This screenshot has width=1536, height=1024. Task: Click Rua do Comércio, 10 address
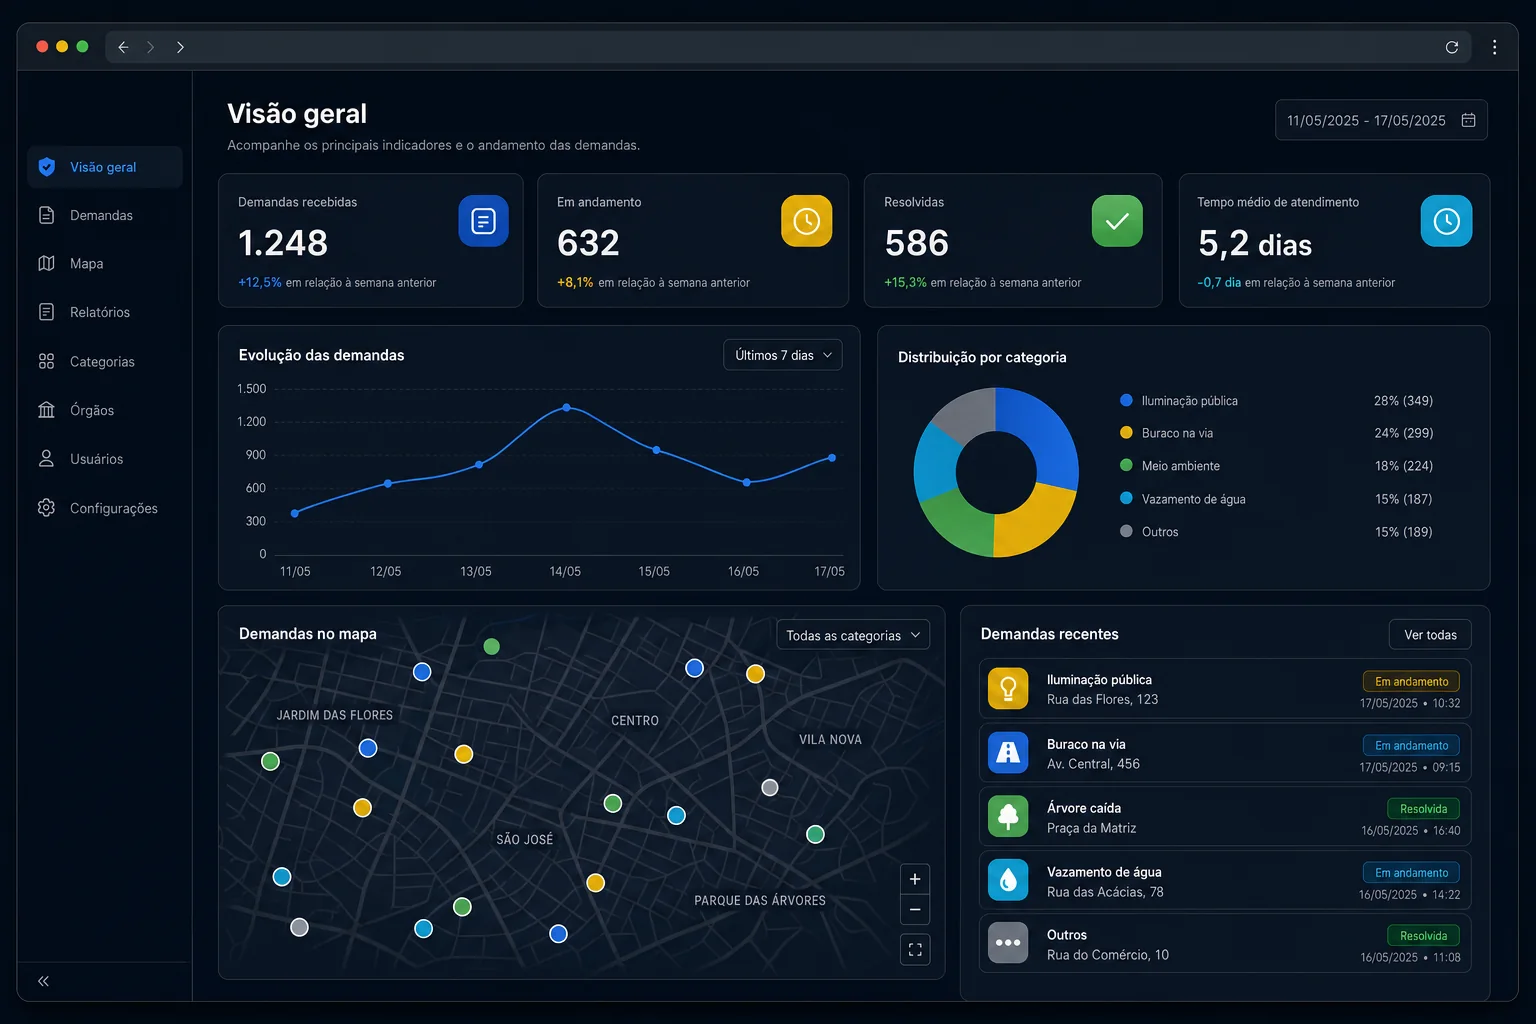tap(1108, 955)
